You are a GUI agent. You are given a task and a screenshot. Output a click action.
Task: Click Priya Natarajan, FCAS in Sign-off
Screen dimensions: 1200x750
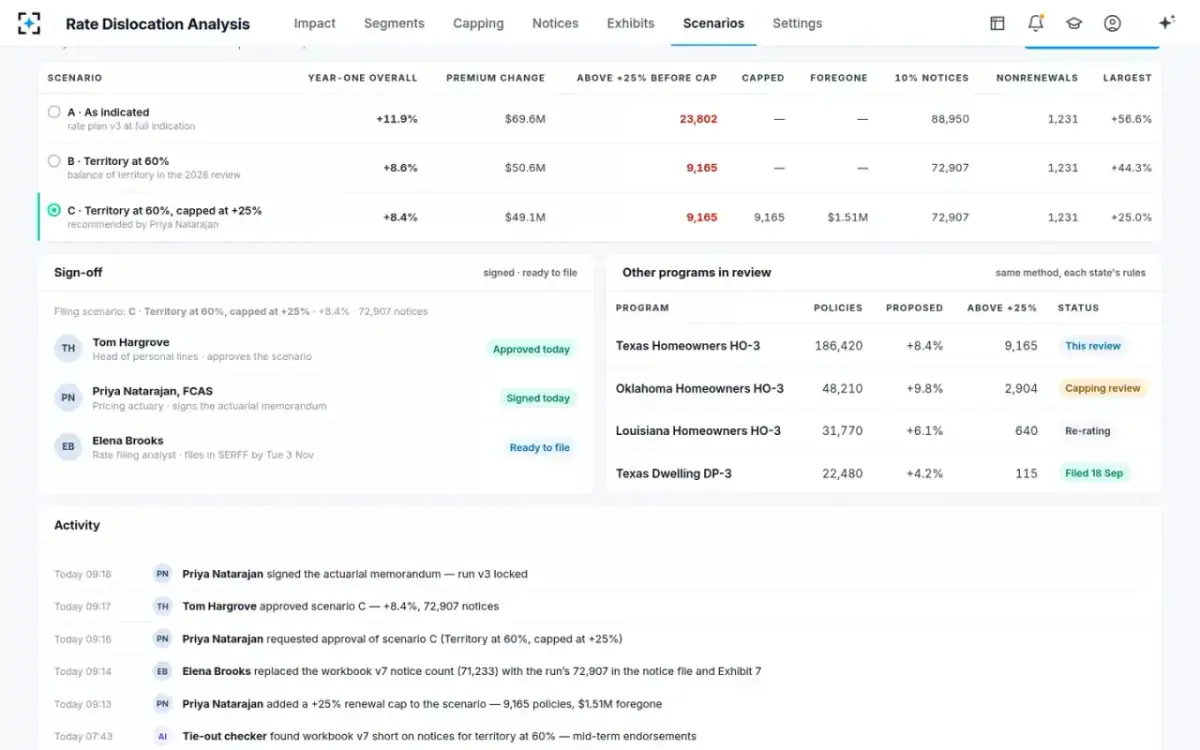coord(153,391)
